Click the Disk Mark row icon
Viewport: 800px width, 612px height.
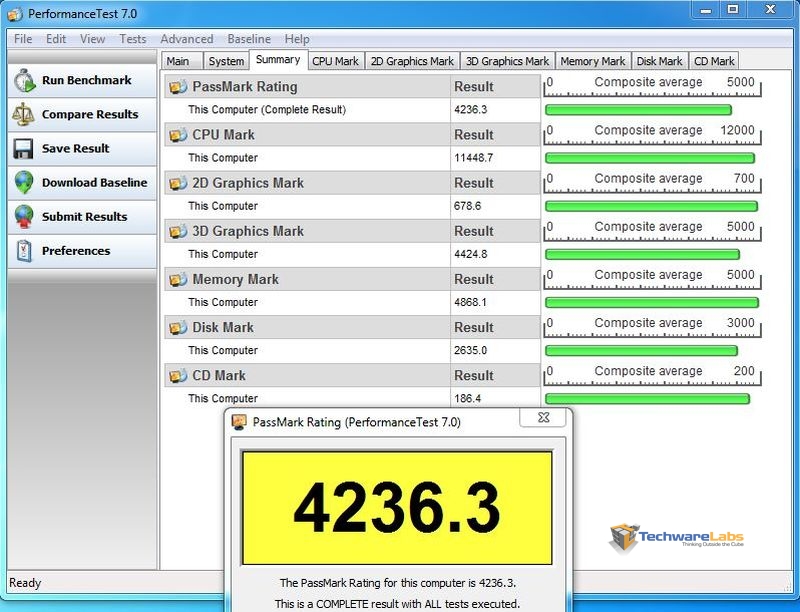click(x=178, y=327)
